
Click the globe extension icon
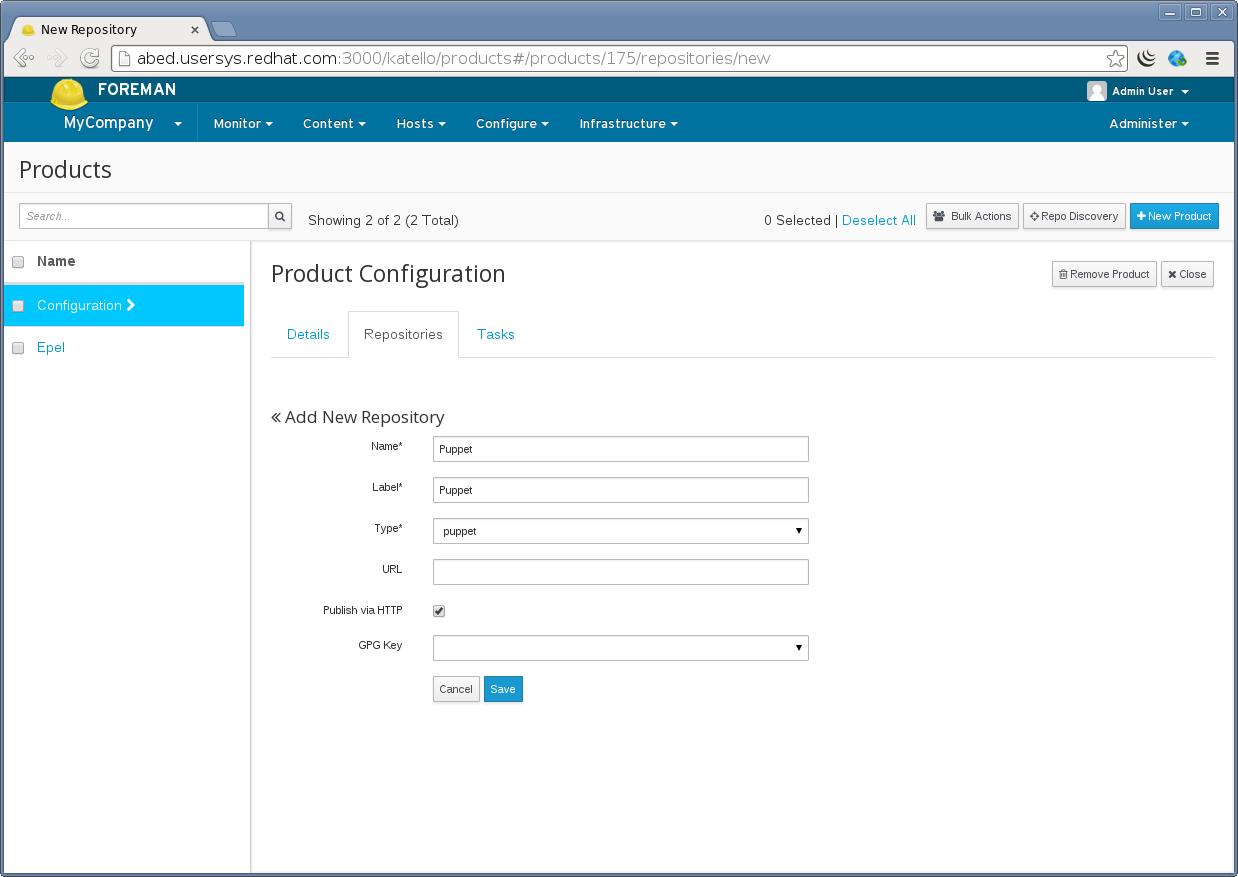point(1177,58)
